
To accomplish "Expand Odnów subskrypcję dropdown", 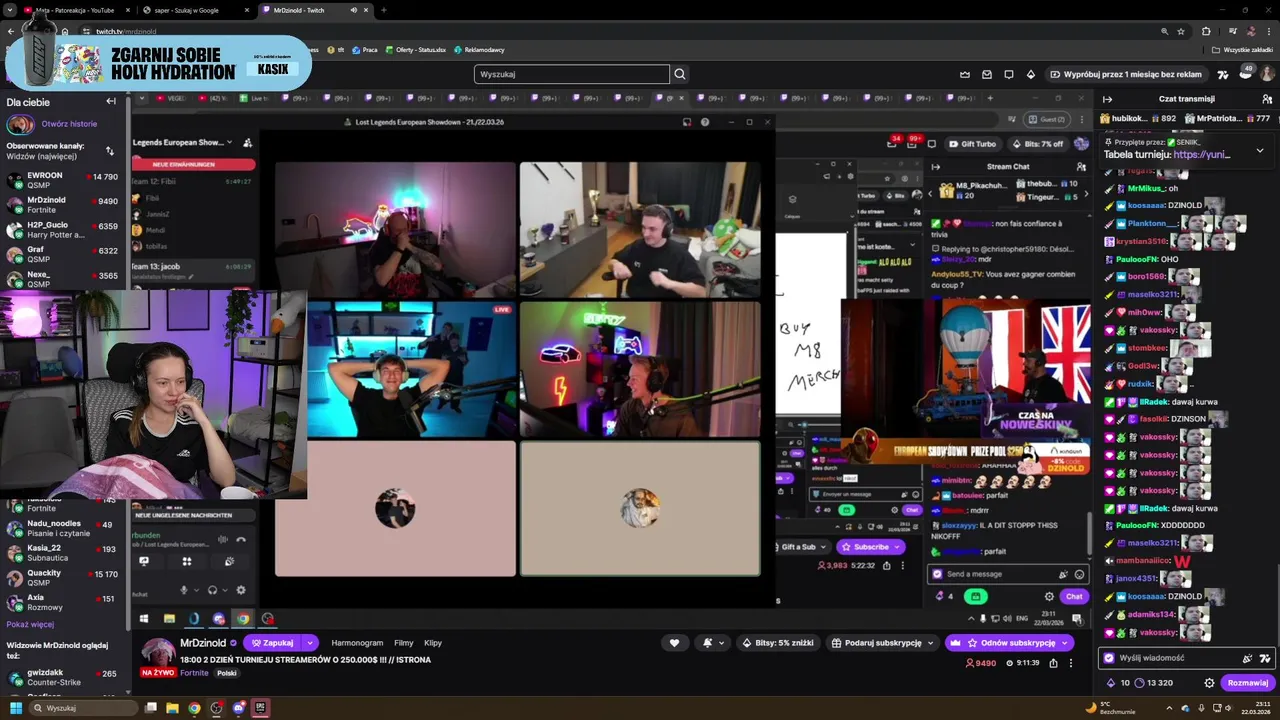I will tap(1066, 643).
